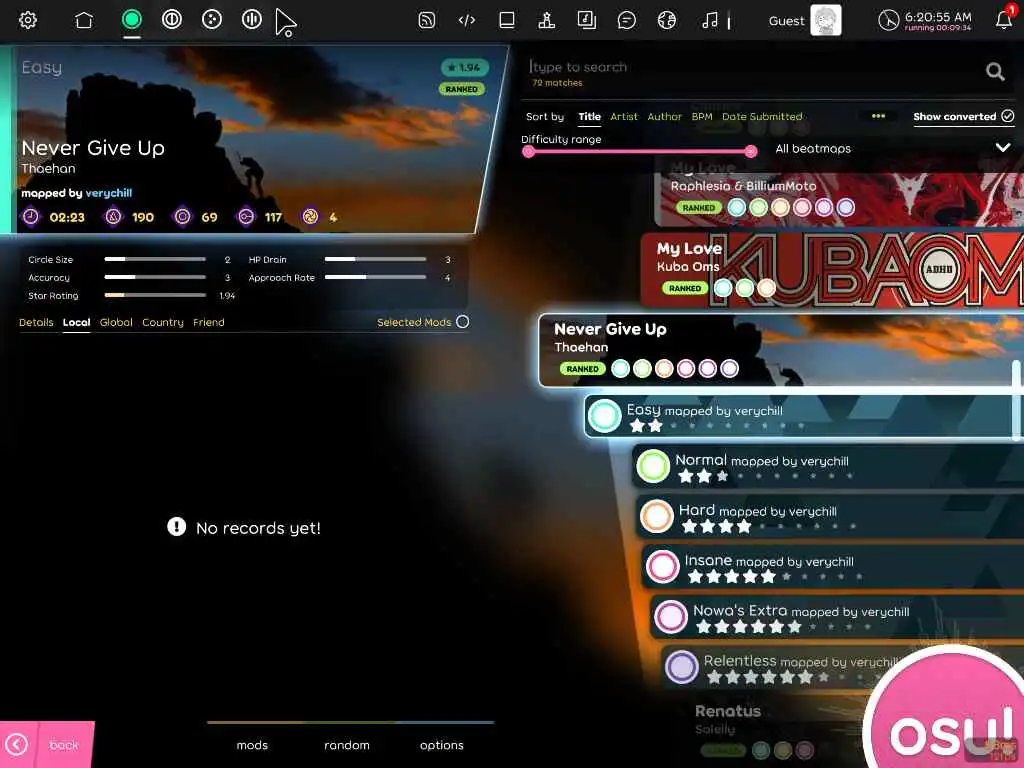Sort beatmaps by Date Submitted
Image resolution: width=1024 pixels, height=768 pixels.
pyautogui.click(x=762, y=116)
